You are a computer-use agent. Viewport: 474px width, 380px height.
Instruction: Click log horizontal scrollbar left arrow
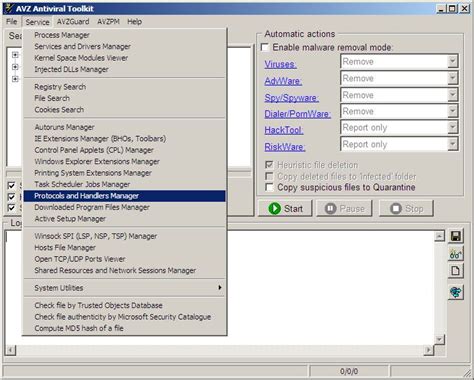pos(11,350)
